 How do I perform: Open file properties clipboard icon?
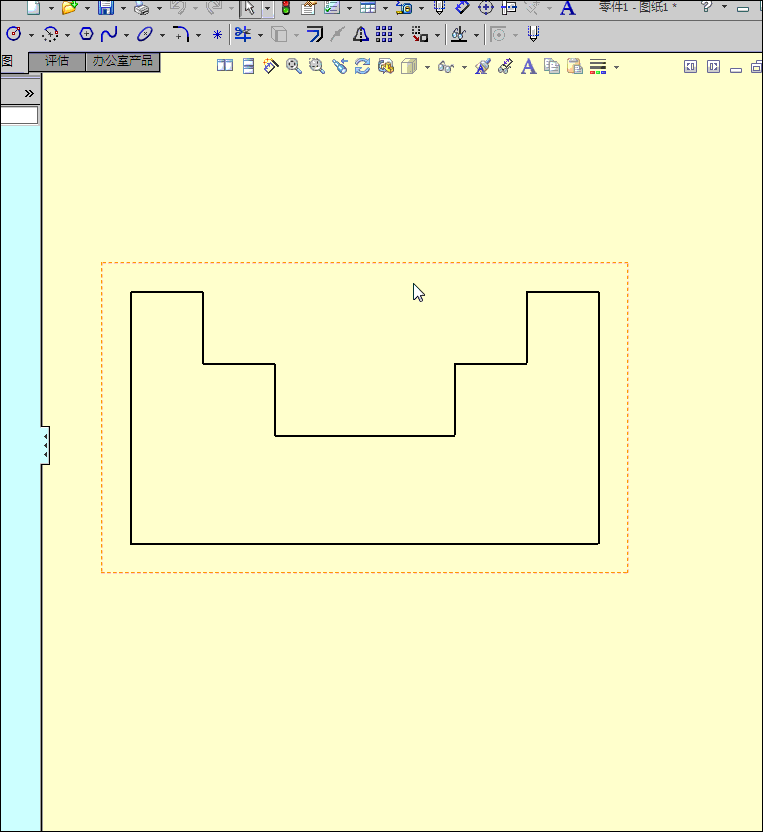(x=308, y=8)
